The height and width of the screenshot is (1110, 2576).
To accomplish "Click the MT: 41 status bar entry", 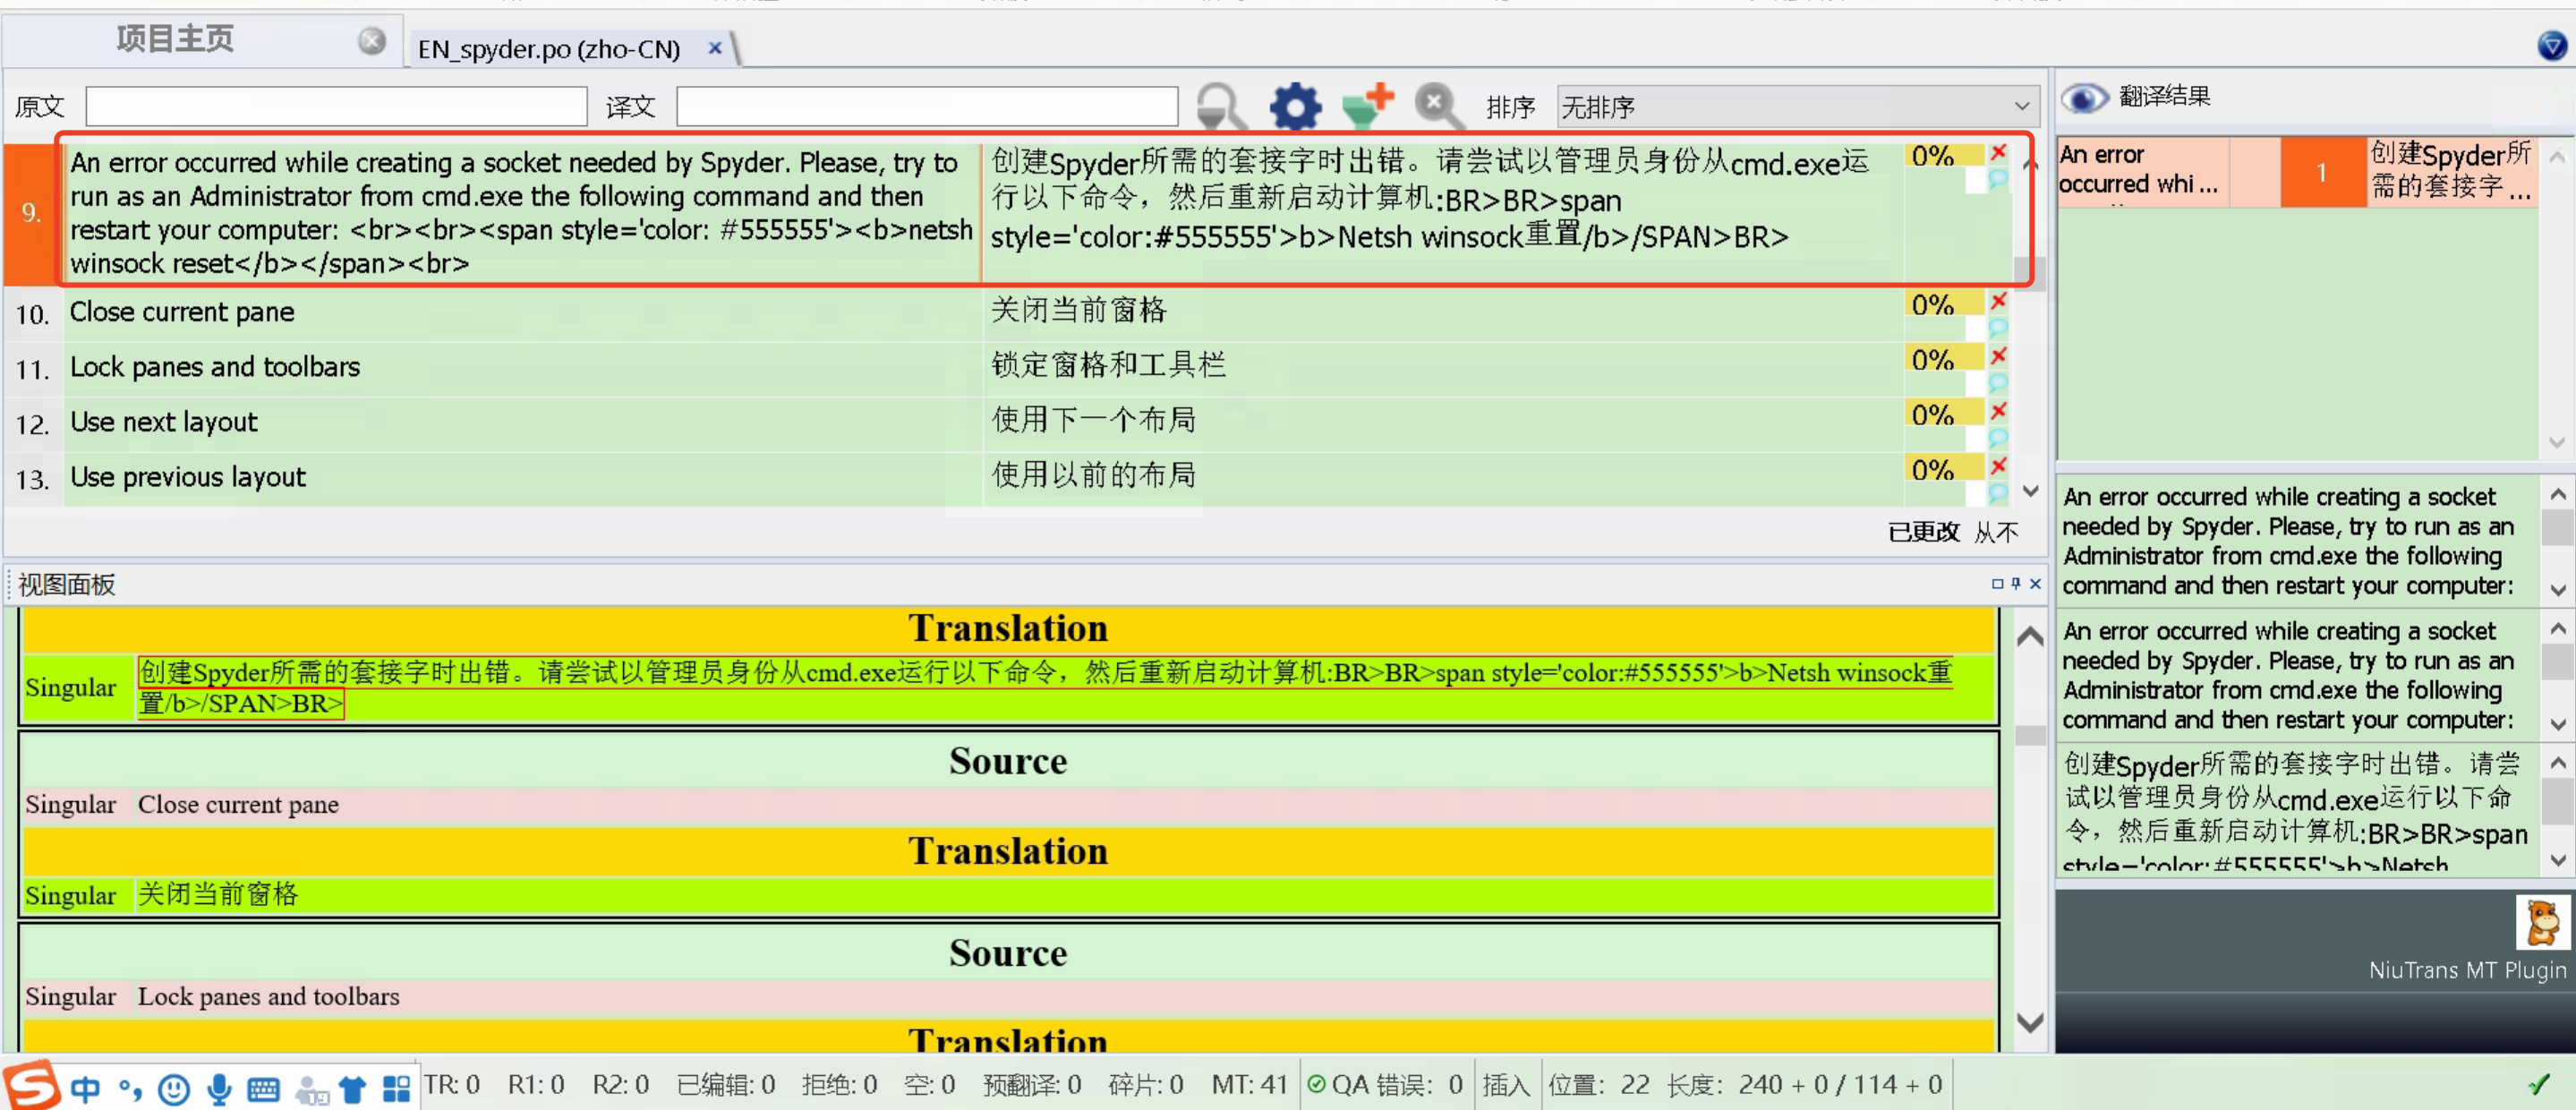I will tap(1249, 1084).
